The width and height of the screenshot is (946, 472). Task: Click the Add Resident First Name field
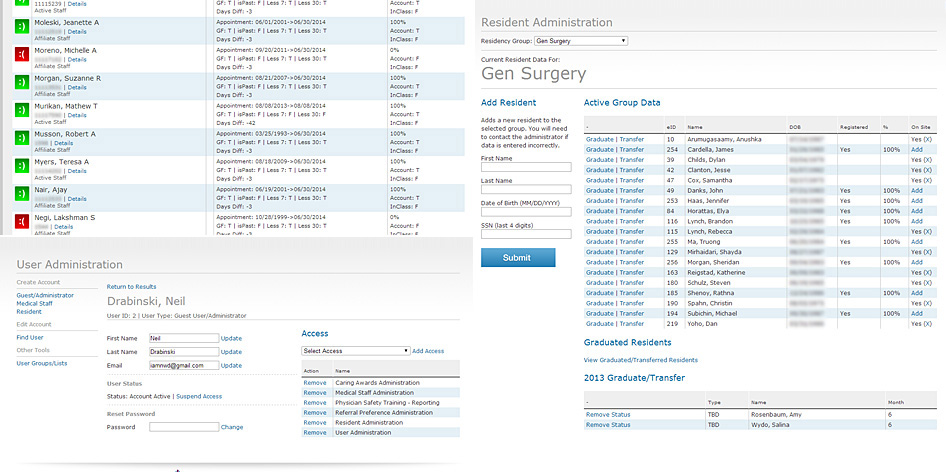526,167
